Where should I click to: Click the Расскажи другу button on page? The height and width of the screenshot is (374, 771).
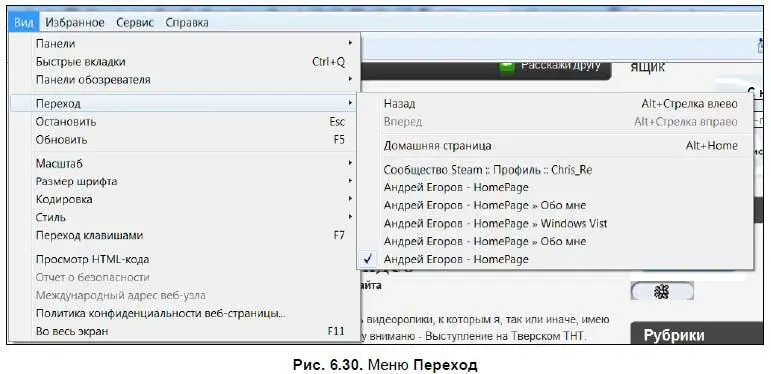(561, 65)
